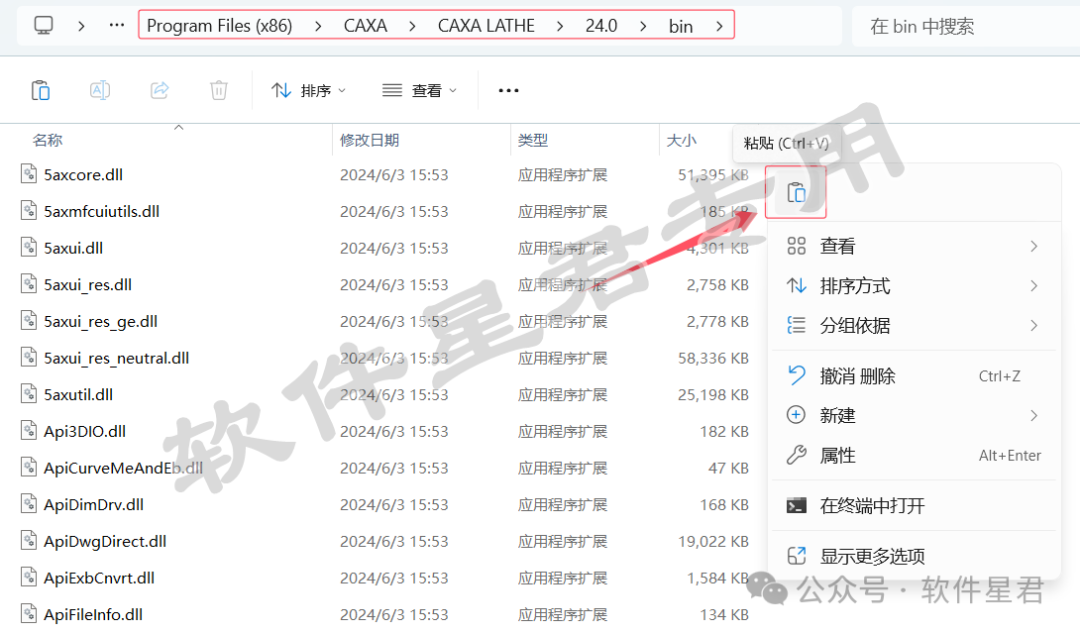Image resolution: width=1080 pixels, height=633 pixels.
Task: Sort by 类型 column header
Action: pos(533,141)
